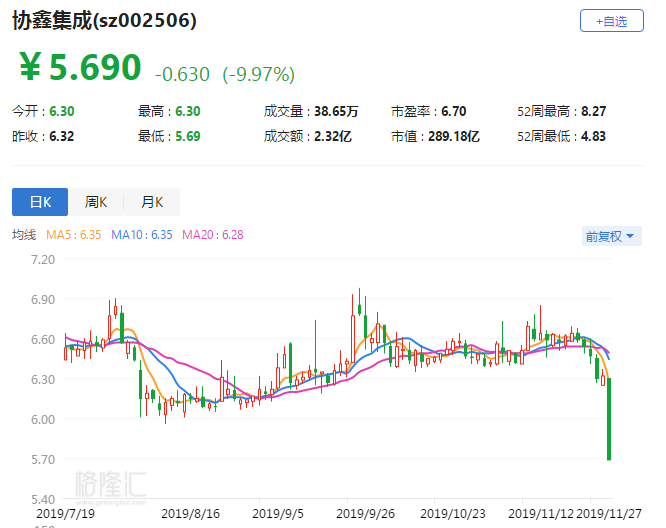
Task: Click the large green limit-down candlestick
Action: tap(609, 419)
